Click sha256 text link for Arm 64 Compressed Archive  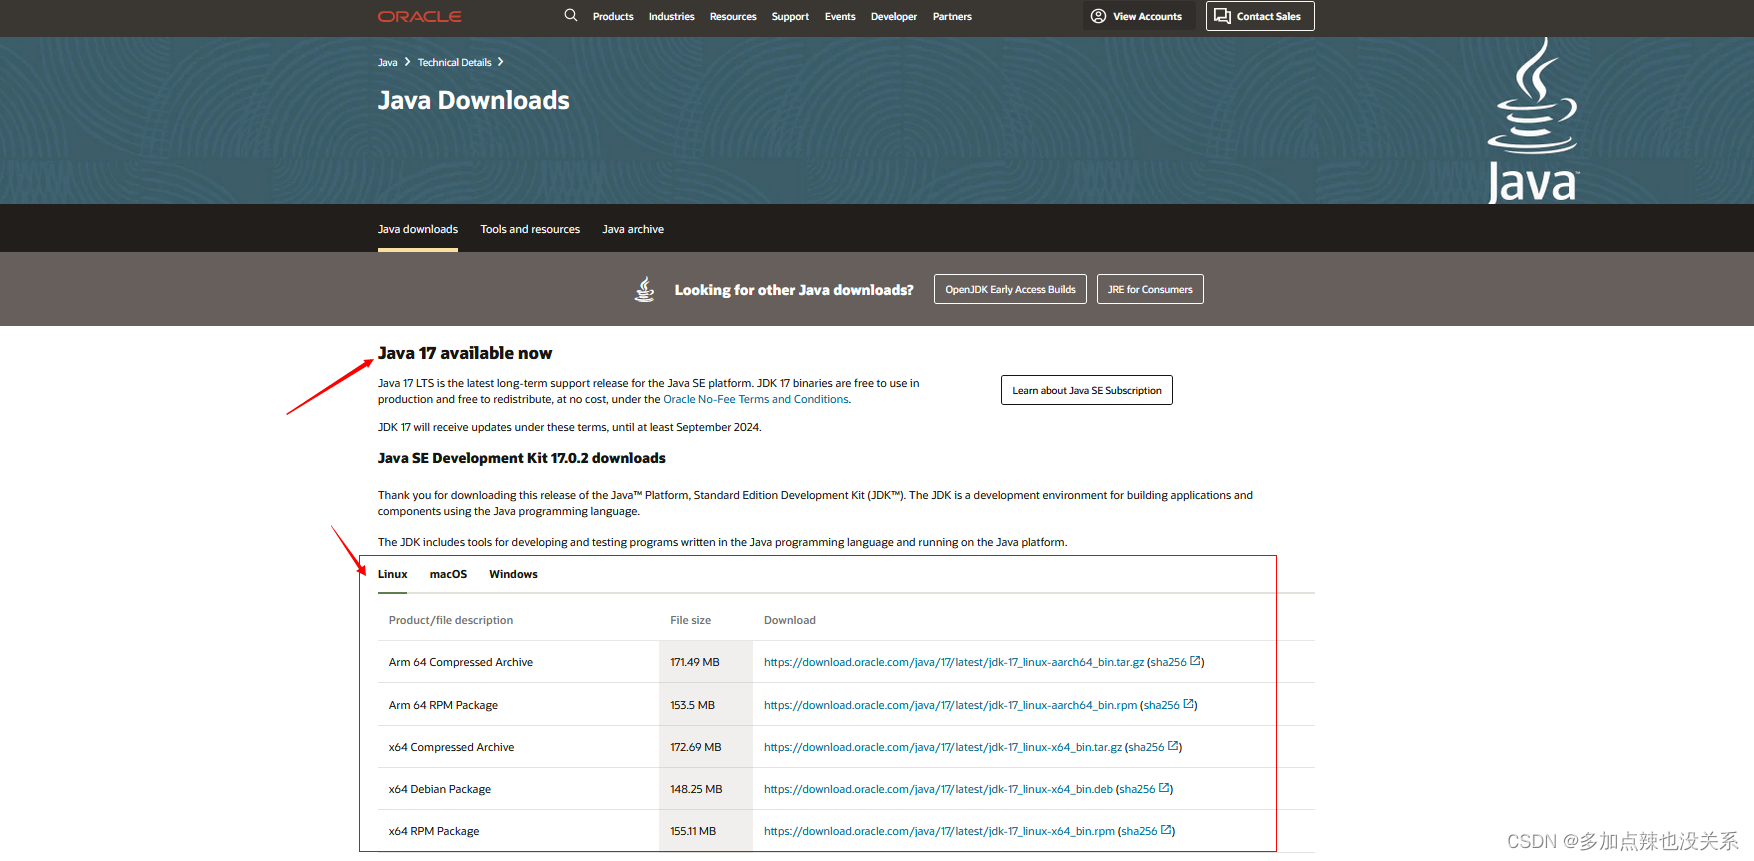(x=1168, y=662)
